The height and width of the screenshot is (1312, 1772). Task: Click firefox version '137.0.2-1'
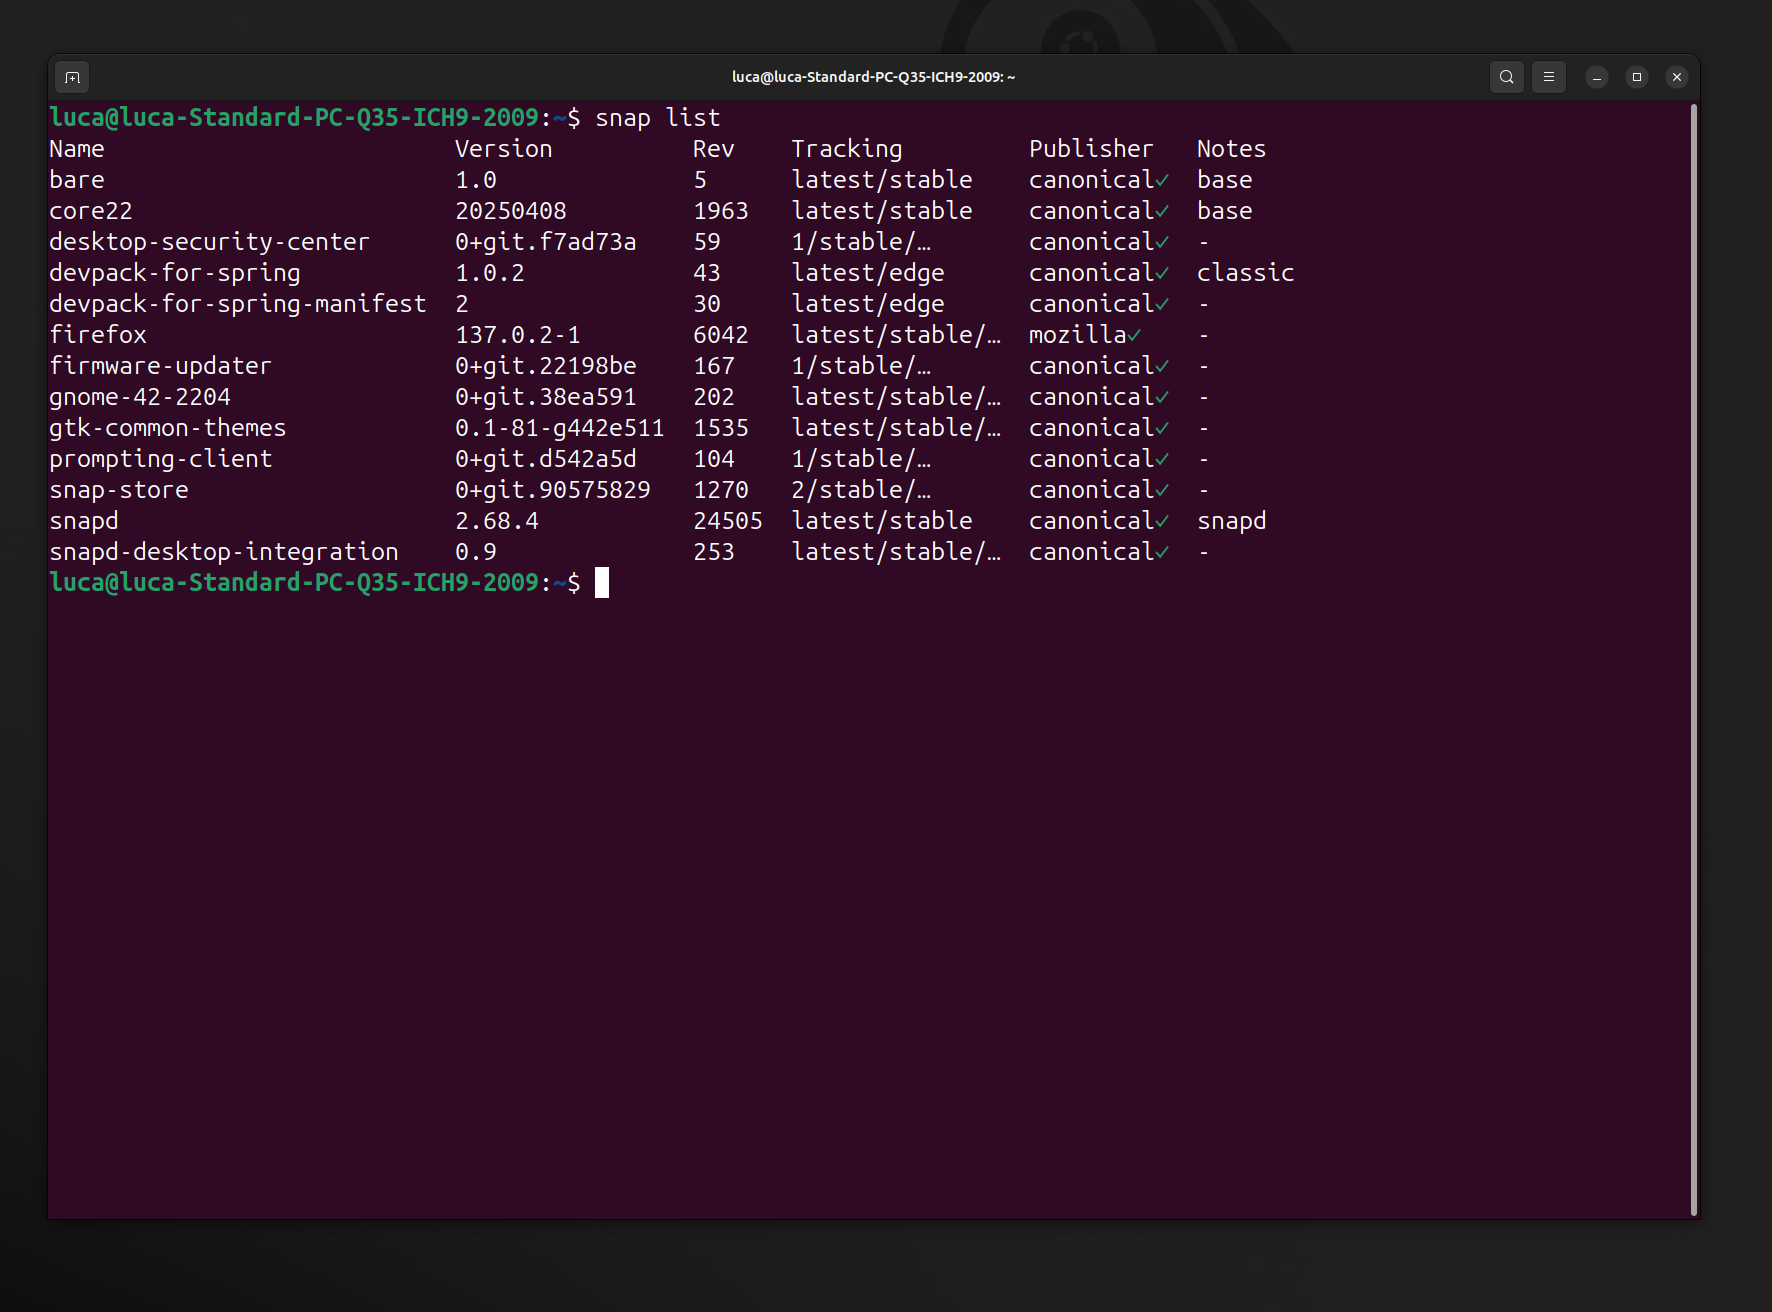(x=518, y=335)
